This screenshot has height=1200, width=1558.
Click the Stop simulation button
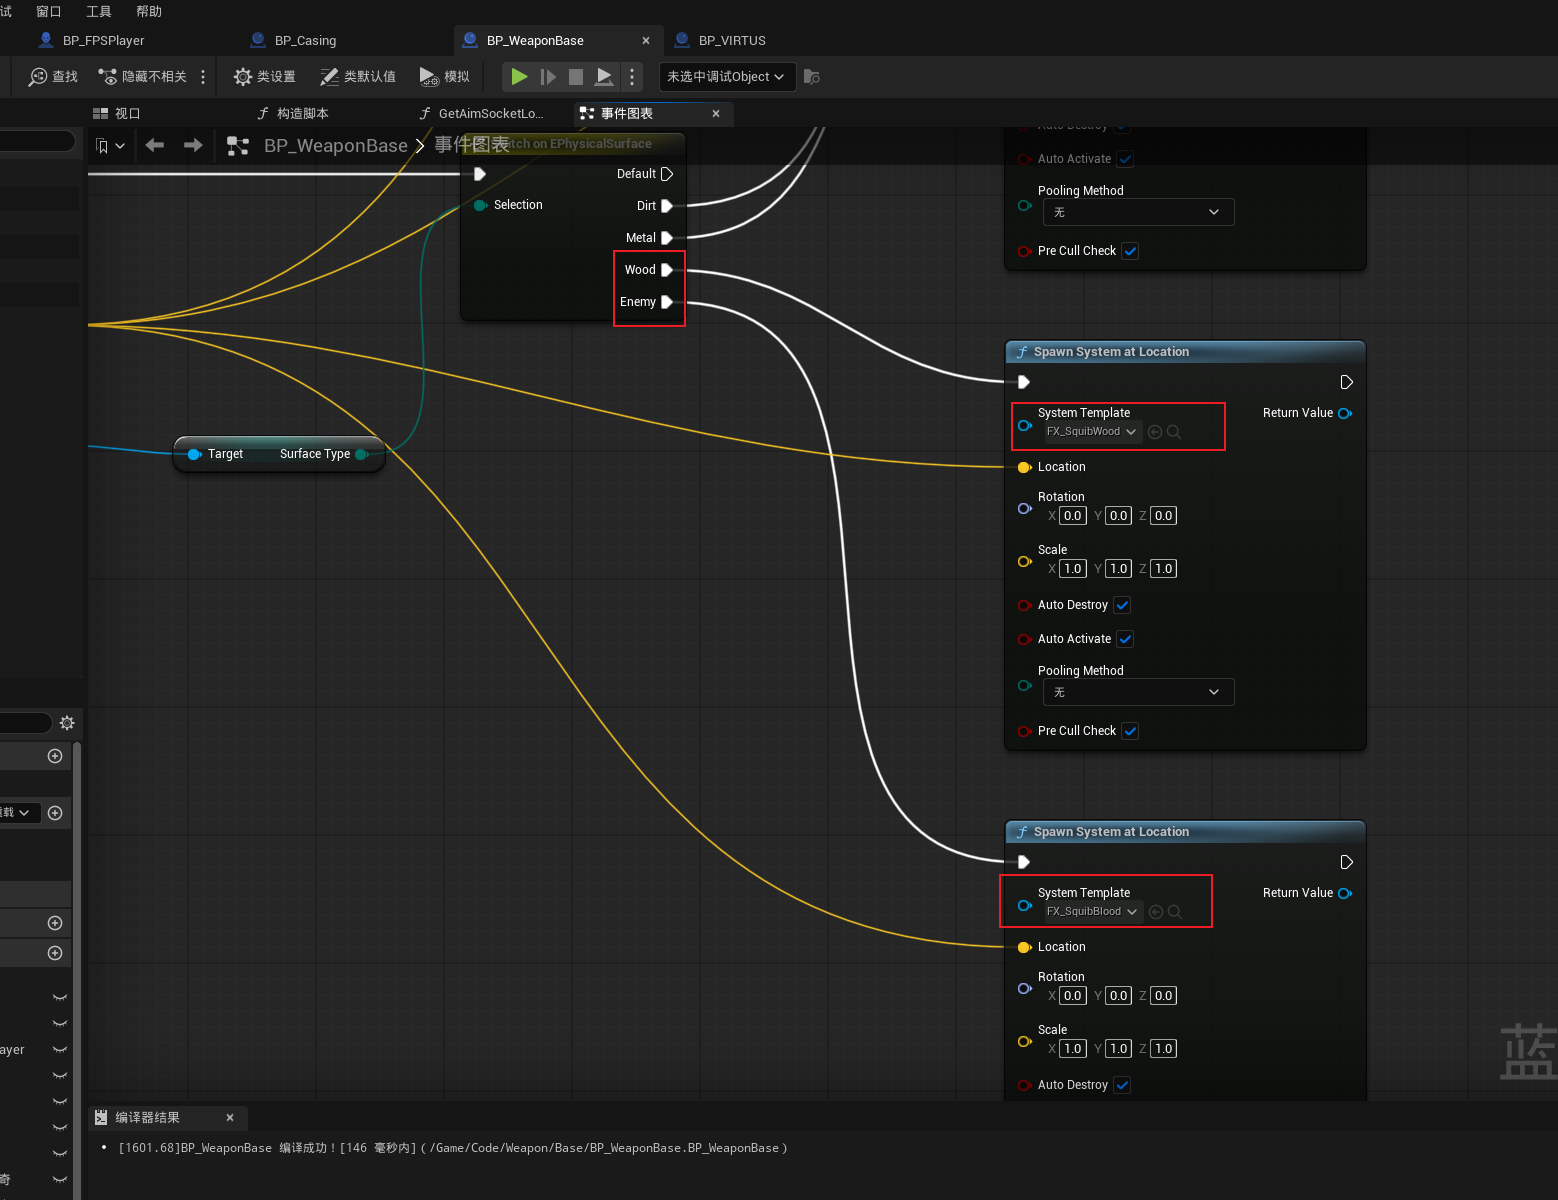576,77
